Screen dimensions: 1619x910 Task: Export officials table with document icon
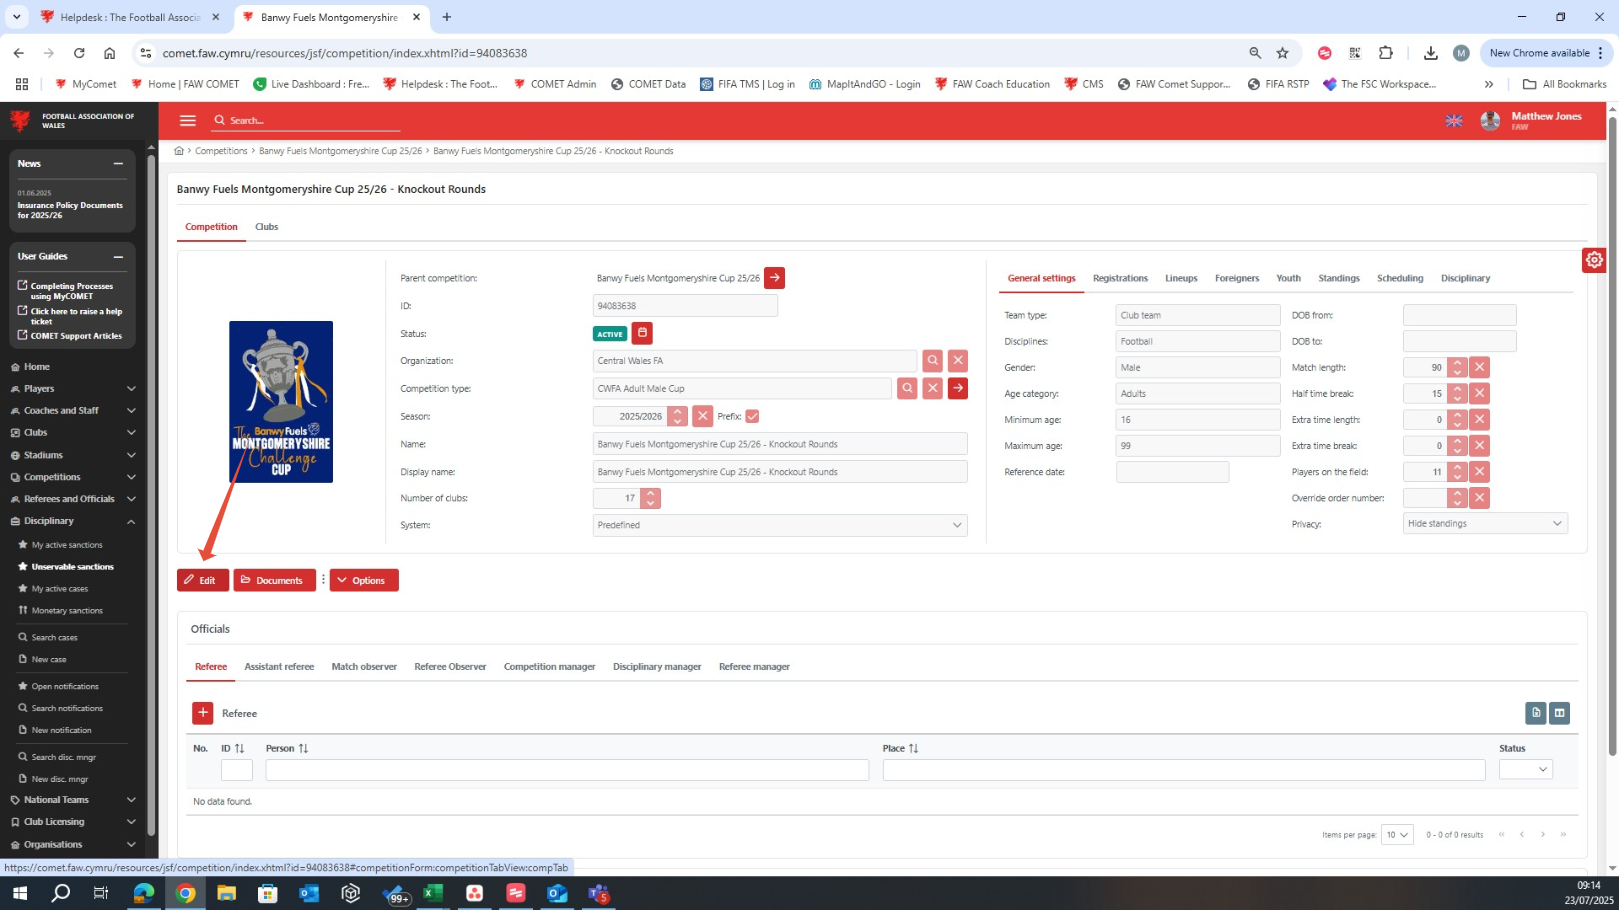click(1535, 713)
